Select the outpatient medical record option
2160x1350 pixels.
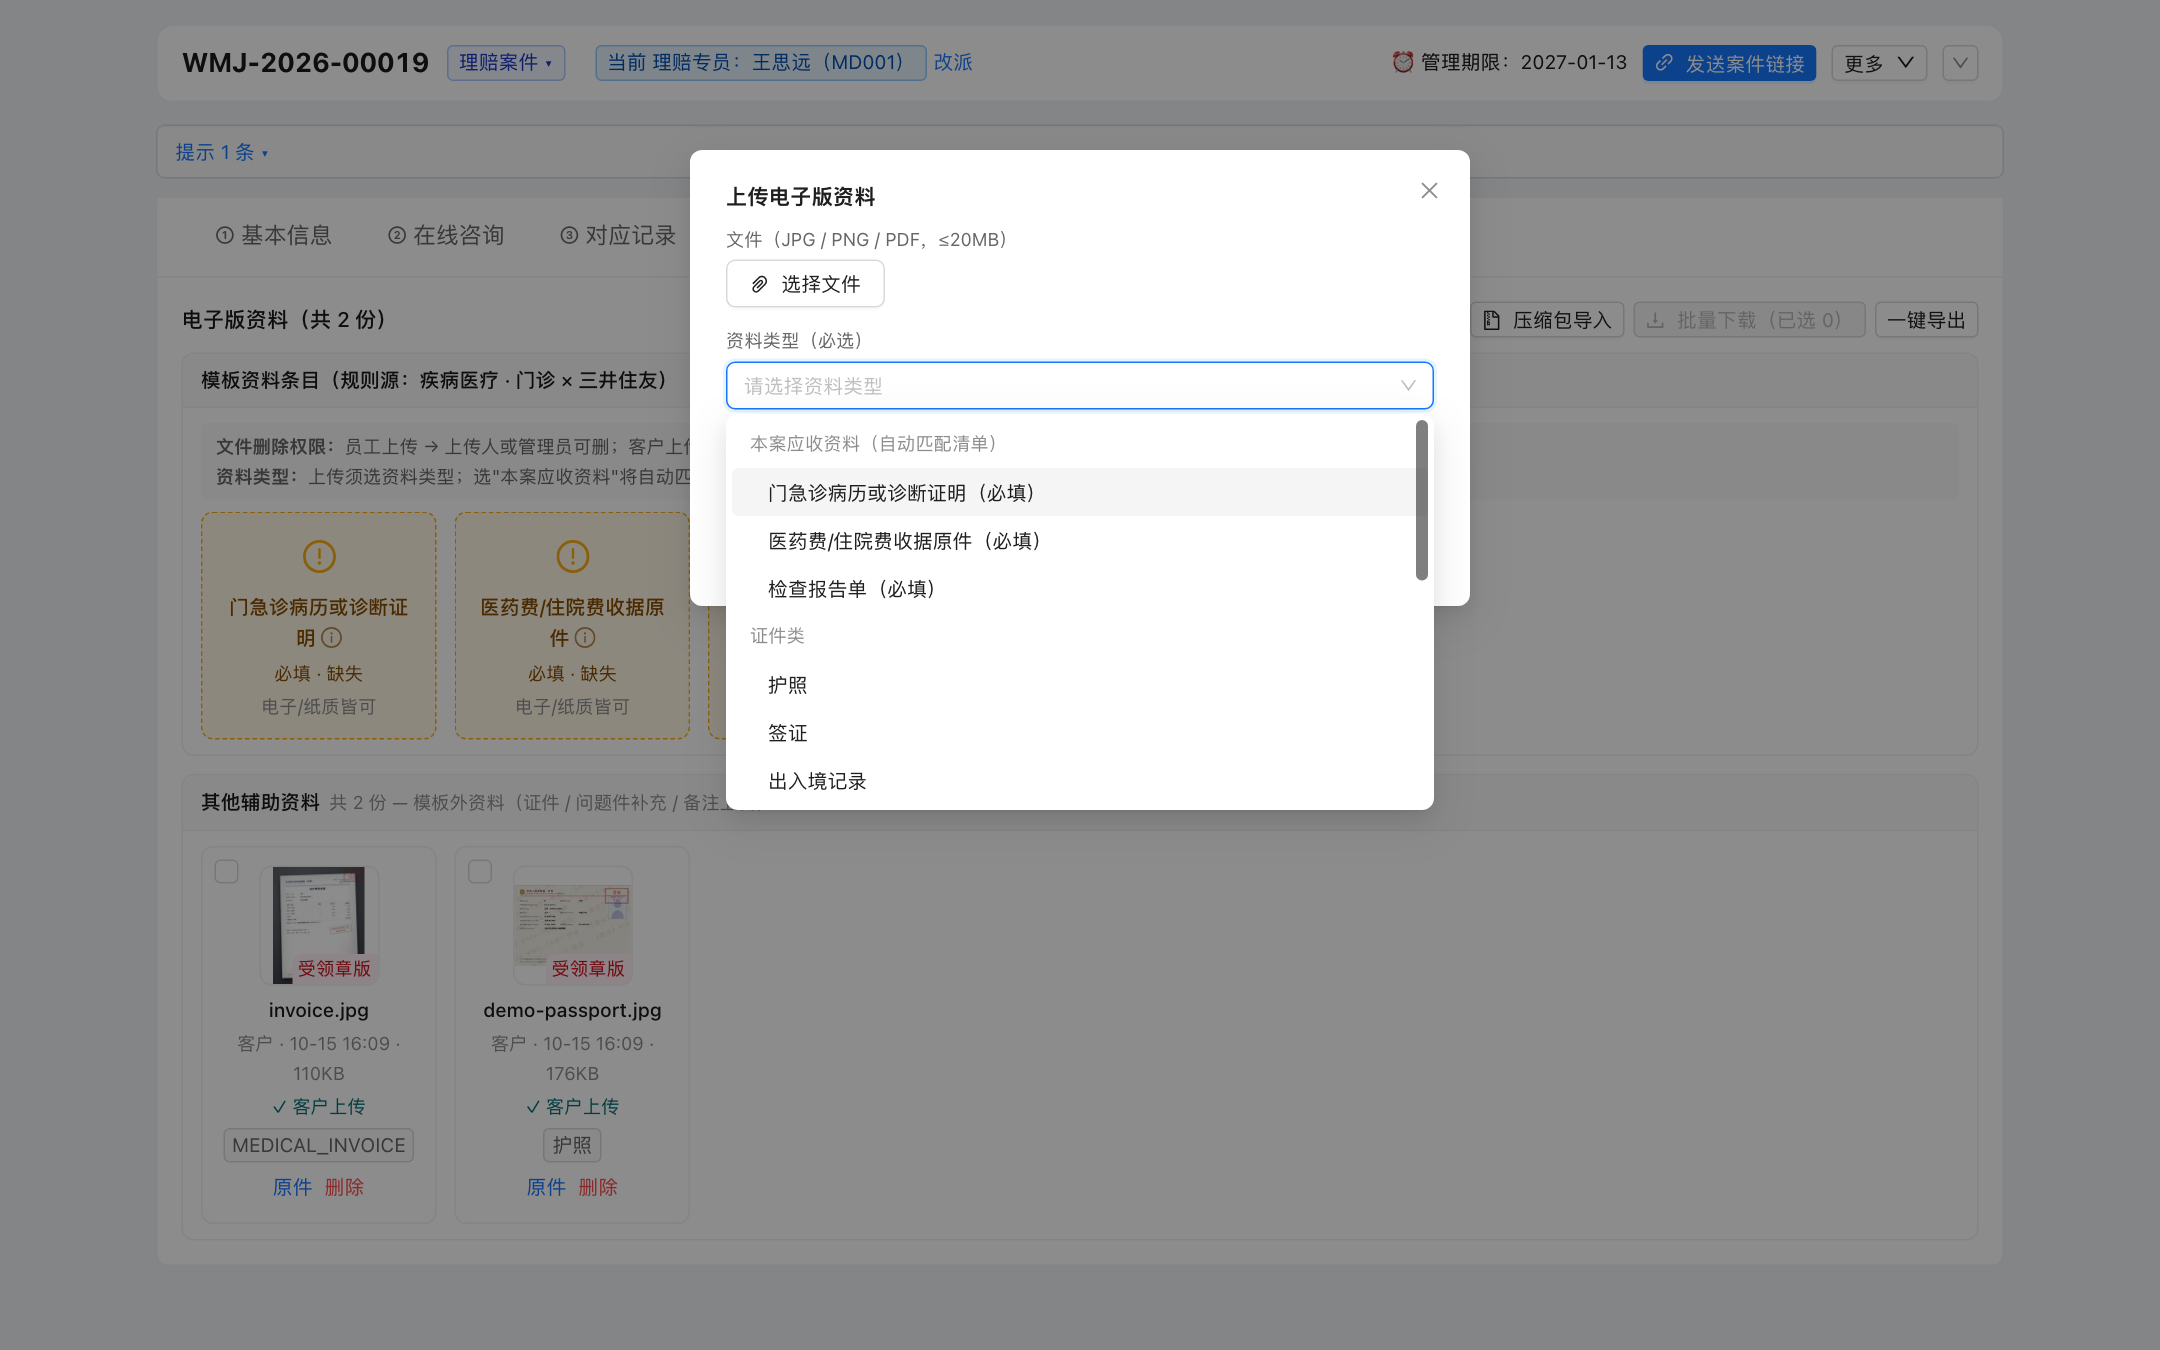[x=1073, y=493]
